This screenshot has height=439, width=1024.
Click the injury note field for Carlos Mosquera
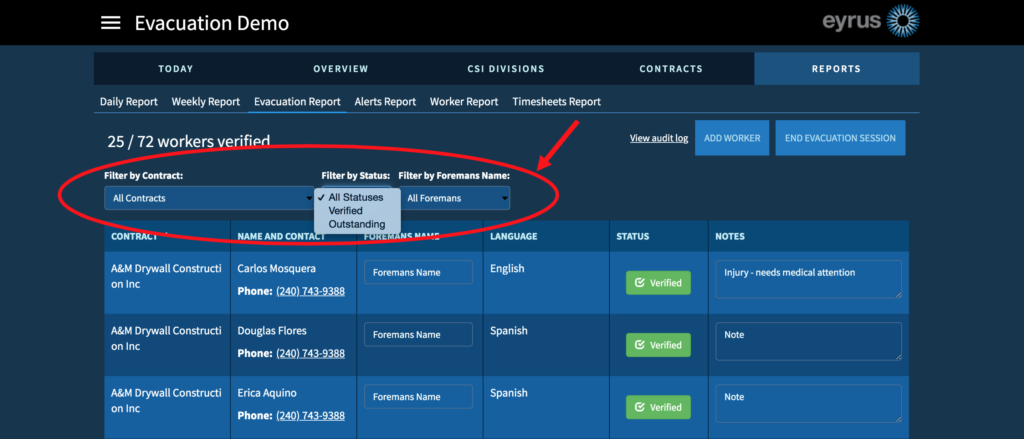(x=808, y=279)
